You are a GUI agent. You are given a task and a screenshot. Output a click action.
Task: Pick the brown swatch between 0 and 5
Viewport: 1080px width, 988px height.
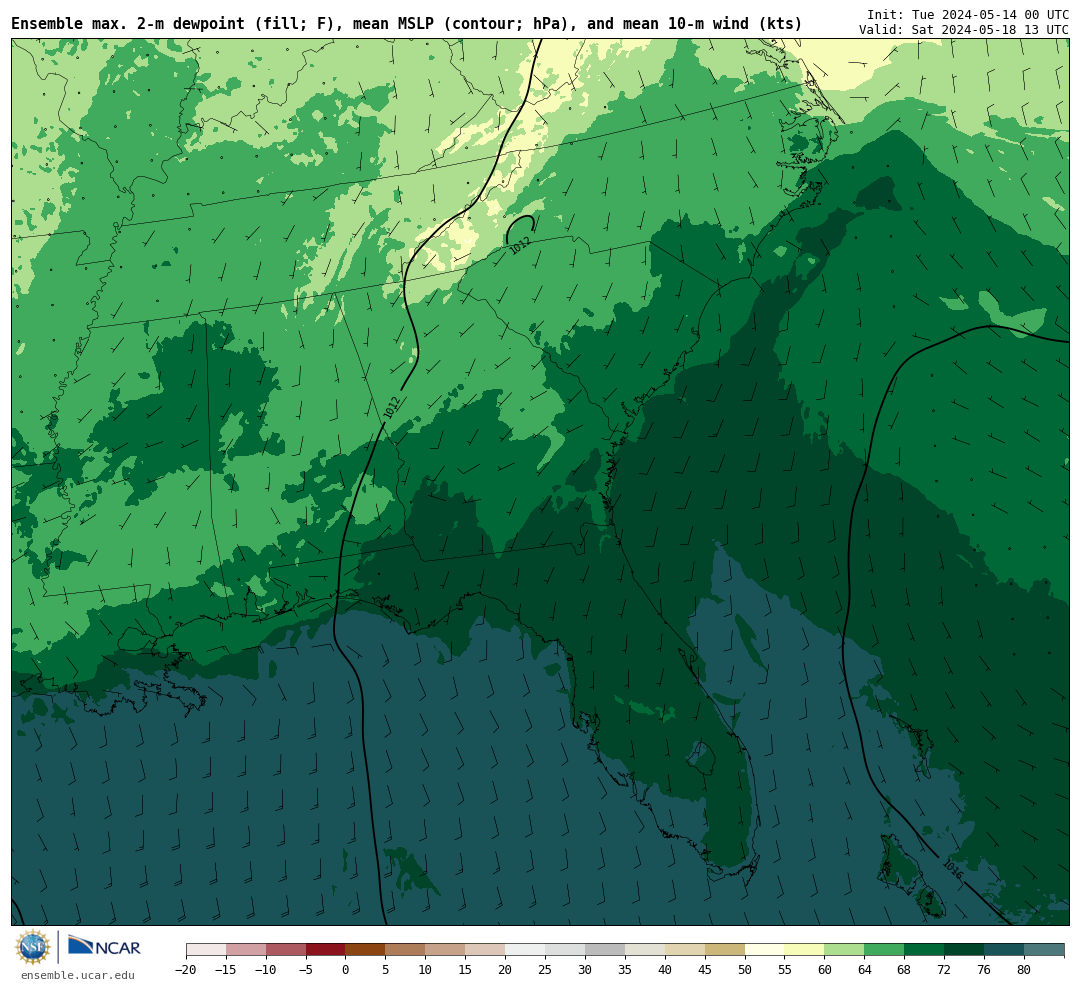(366, 950)
